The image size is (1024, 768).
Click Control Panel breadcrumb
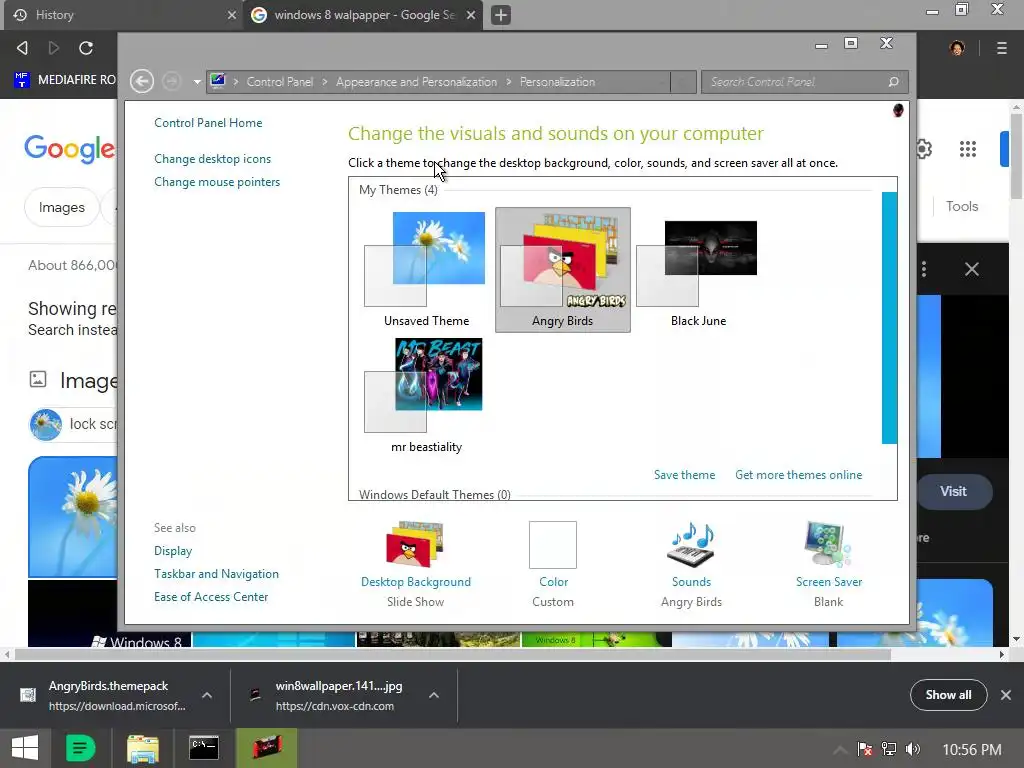(x=280, y=82)
